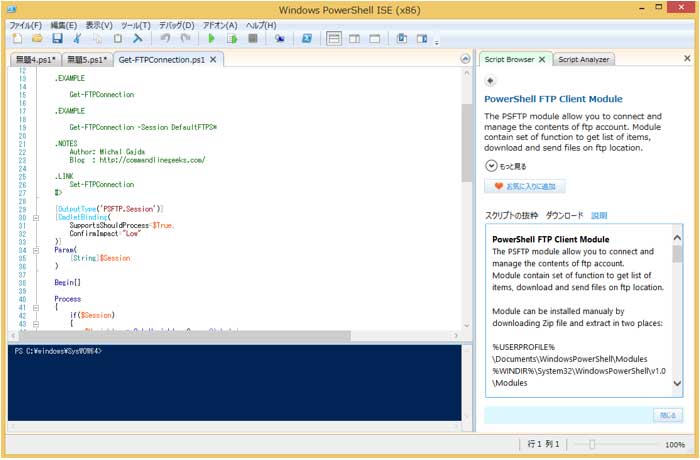700x460 pixels.
Task: Collapse the Param block fold on line 34
Action: coord(36,251)
